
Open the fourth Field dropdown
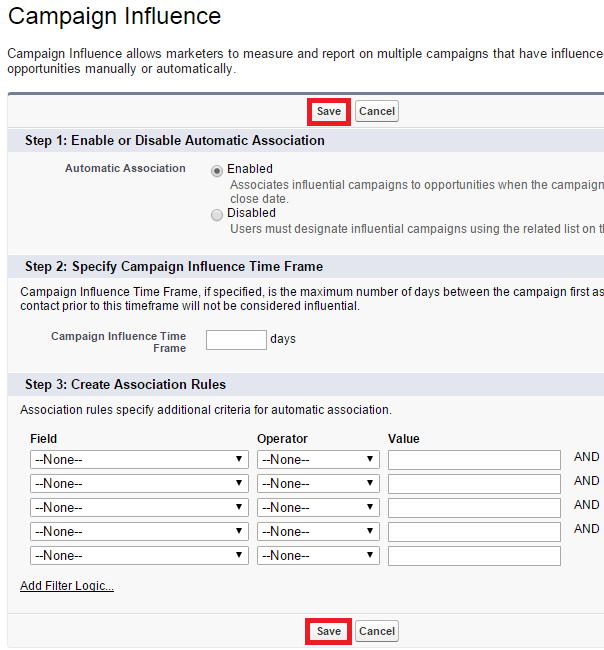click(139, 532)
